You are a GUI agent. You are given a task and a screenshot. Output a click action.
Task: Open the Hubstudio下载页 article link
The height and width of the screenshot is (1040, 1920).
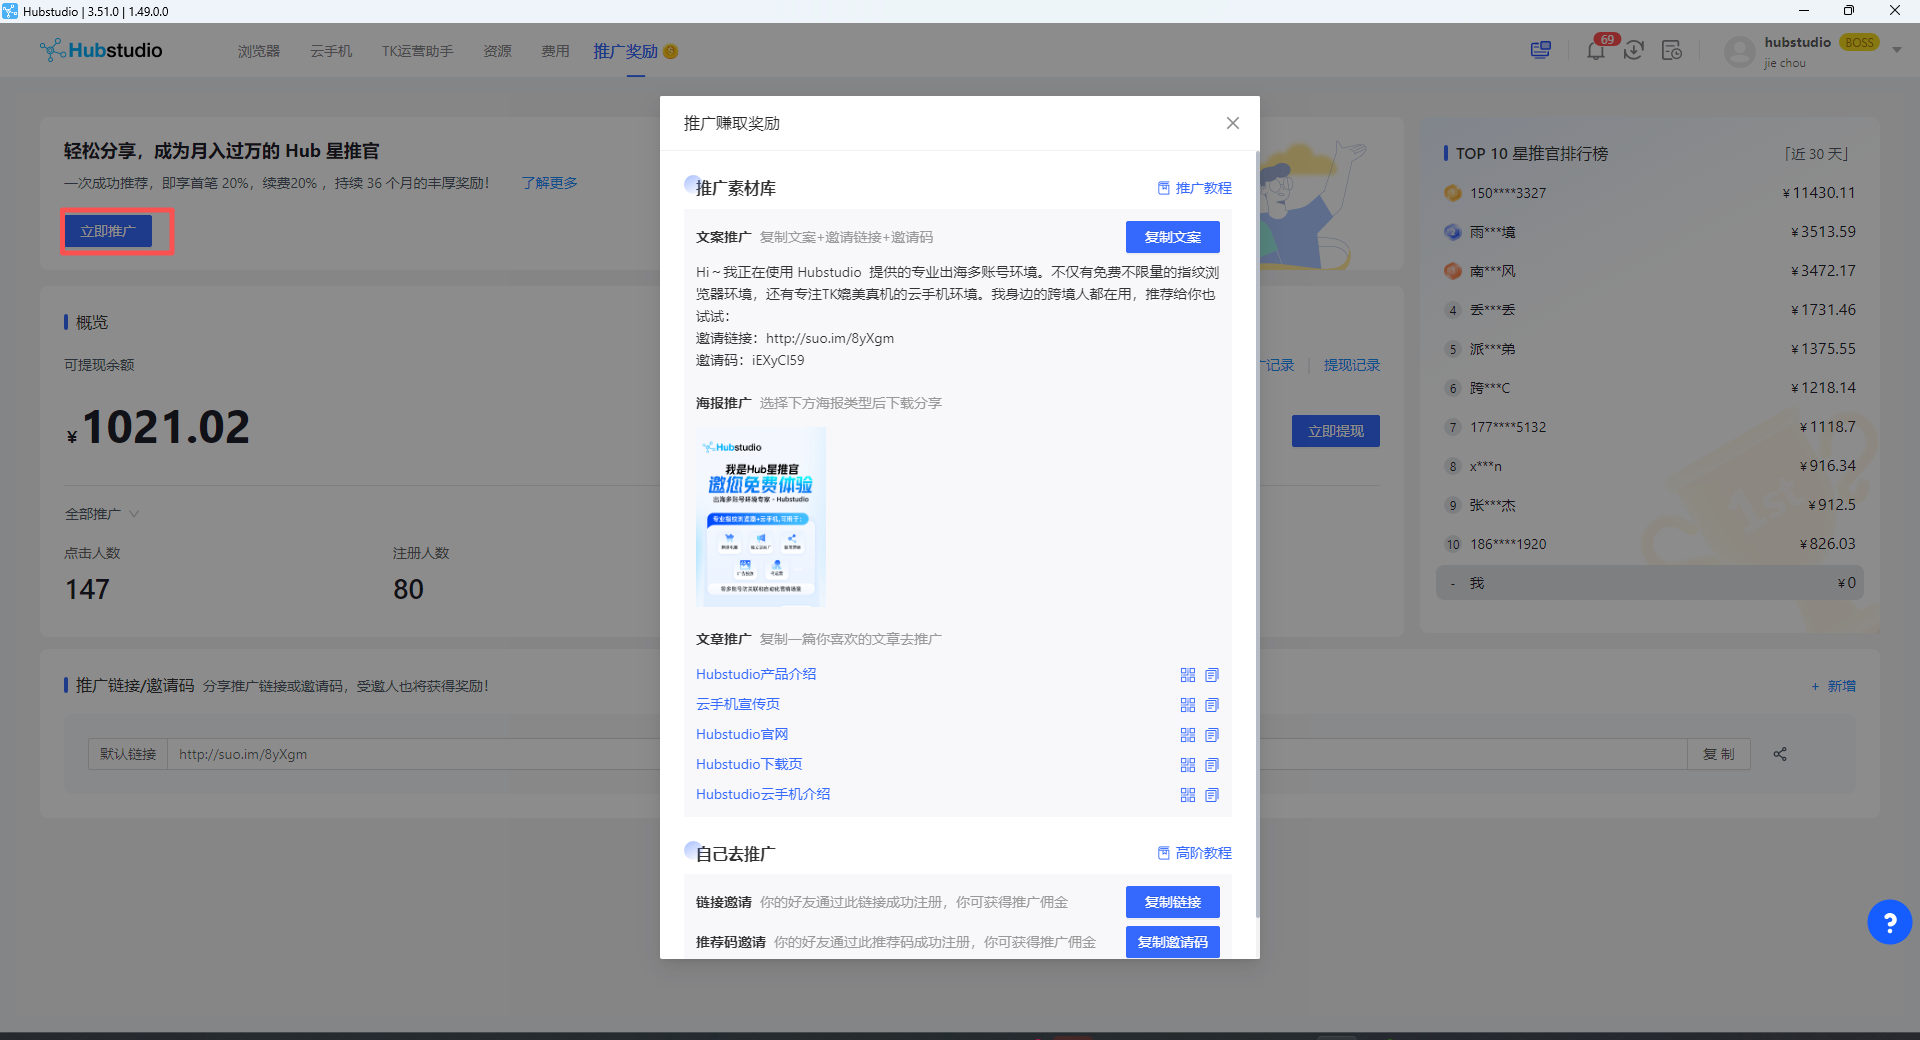[749, 764]
